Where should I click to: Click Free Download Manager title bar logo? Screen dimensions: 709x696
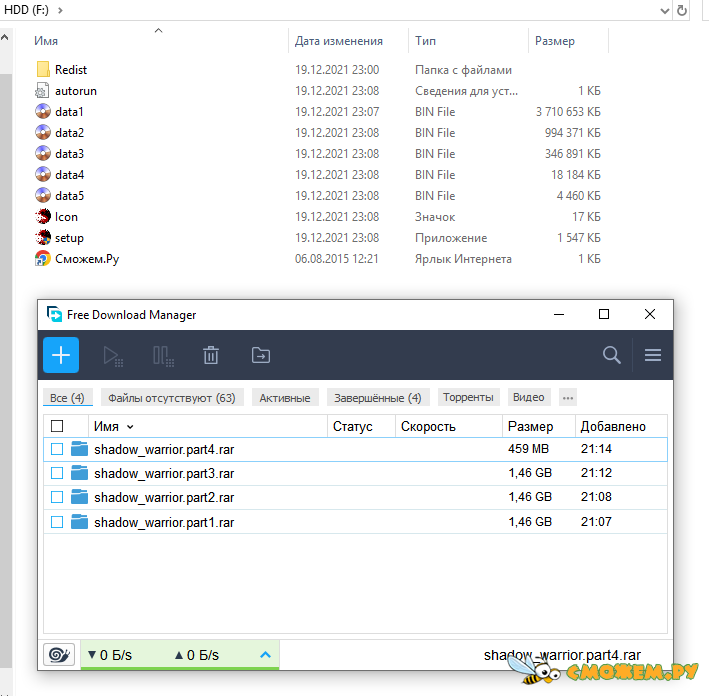(x=54, y=314)
